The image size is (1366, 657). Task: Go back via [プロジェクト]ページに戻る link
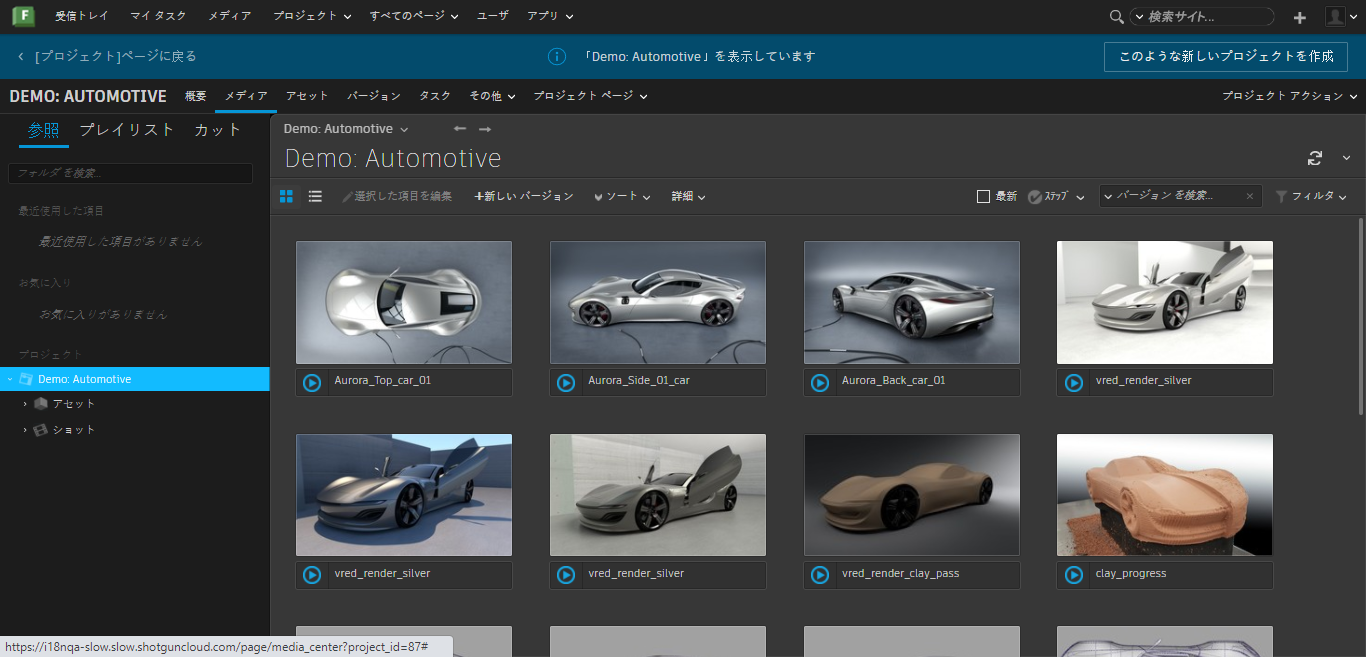point(106,57)
